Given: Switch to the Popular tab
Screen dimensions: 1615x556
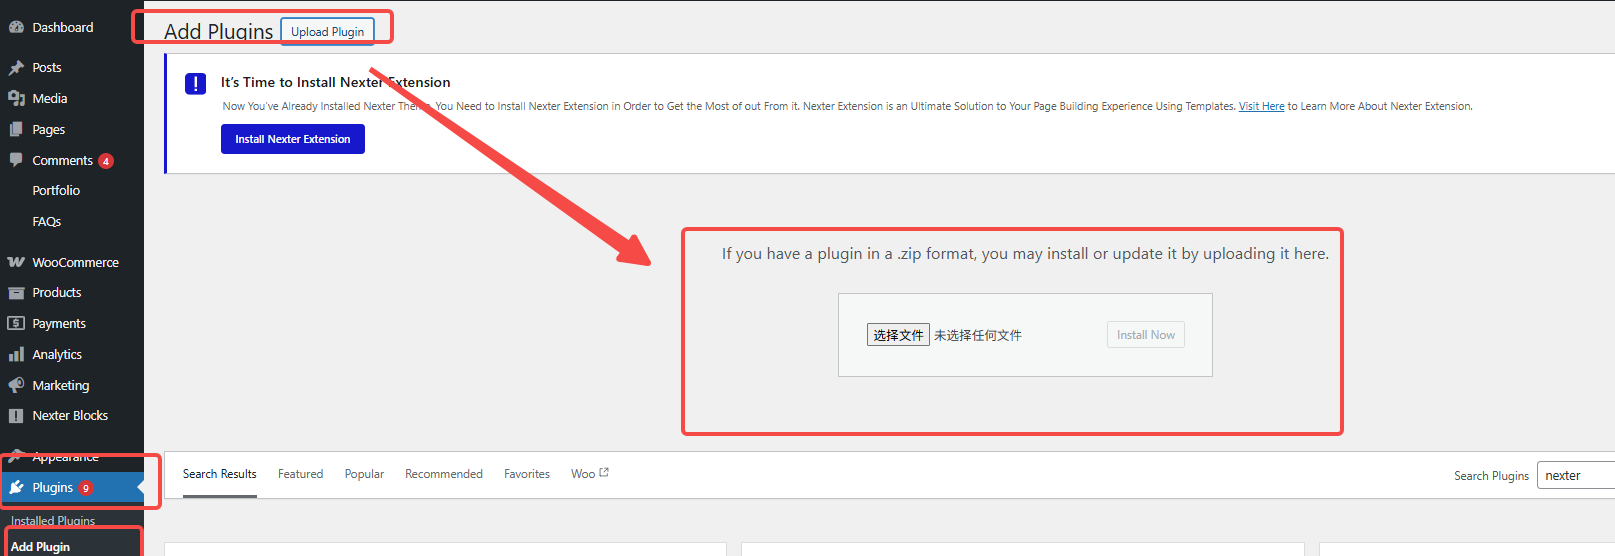Looking at the screenshot, I should click(x=364, y=474).
